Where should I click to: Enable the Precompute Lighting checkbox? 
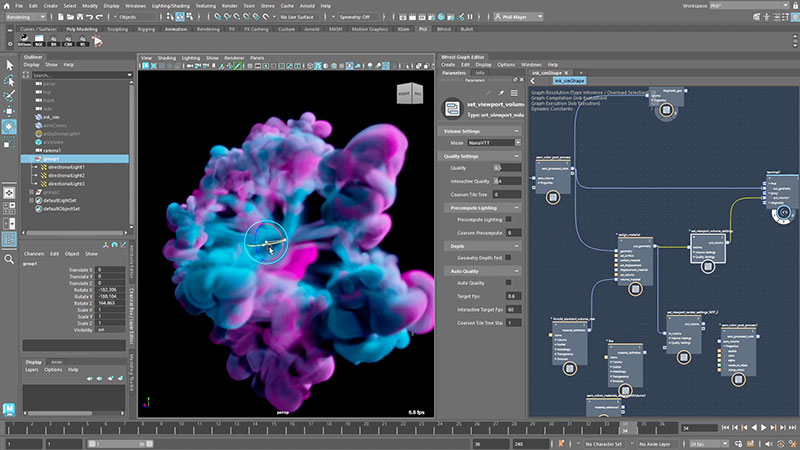510,219
